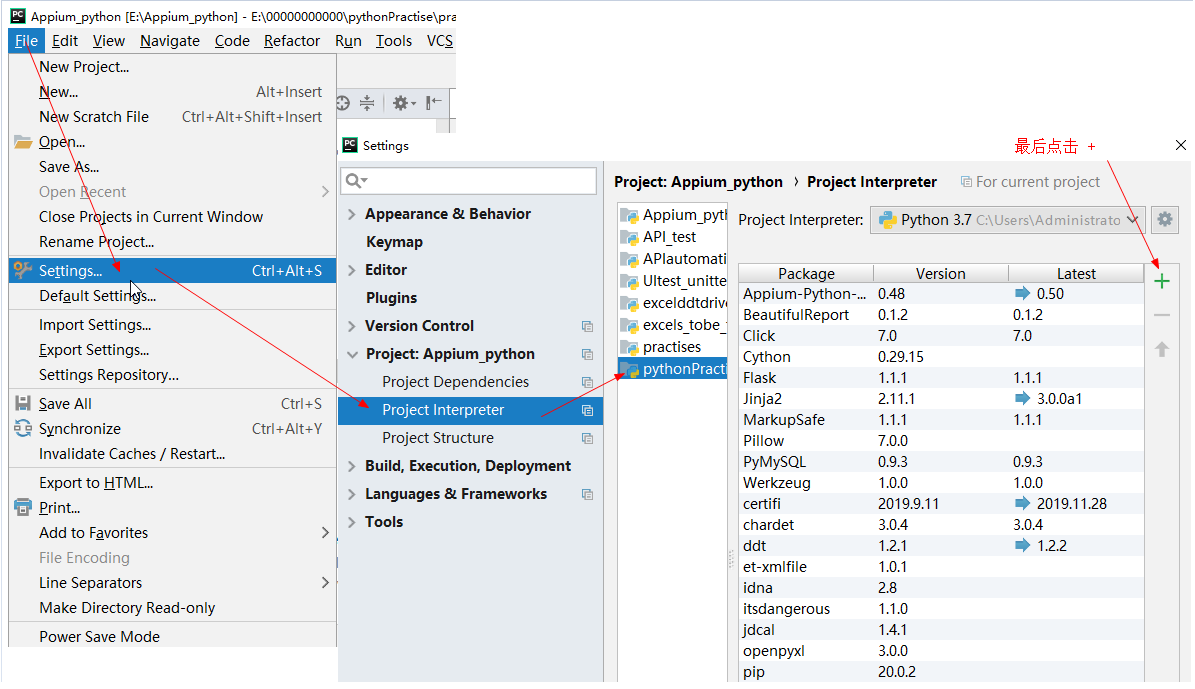The image size is (1195, 689).
Task: Click the copy icon beside Languages & Frameworks
Action: 587,495
